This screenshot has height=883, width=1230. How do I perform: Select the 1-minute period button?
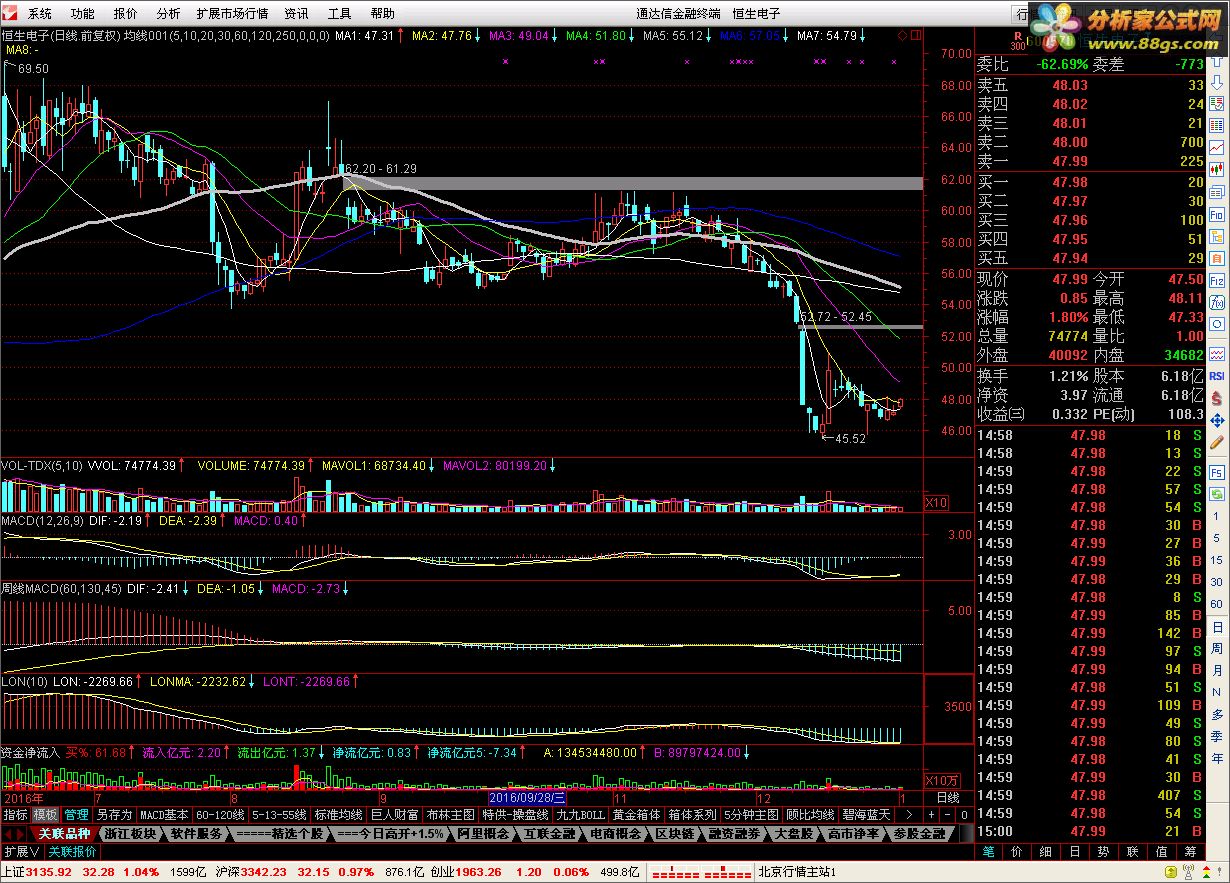[1216, 516]
